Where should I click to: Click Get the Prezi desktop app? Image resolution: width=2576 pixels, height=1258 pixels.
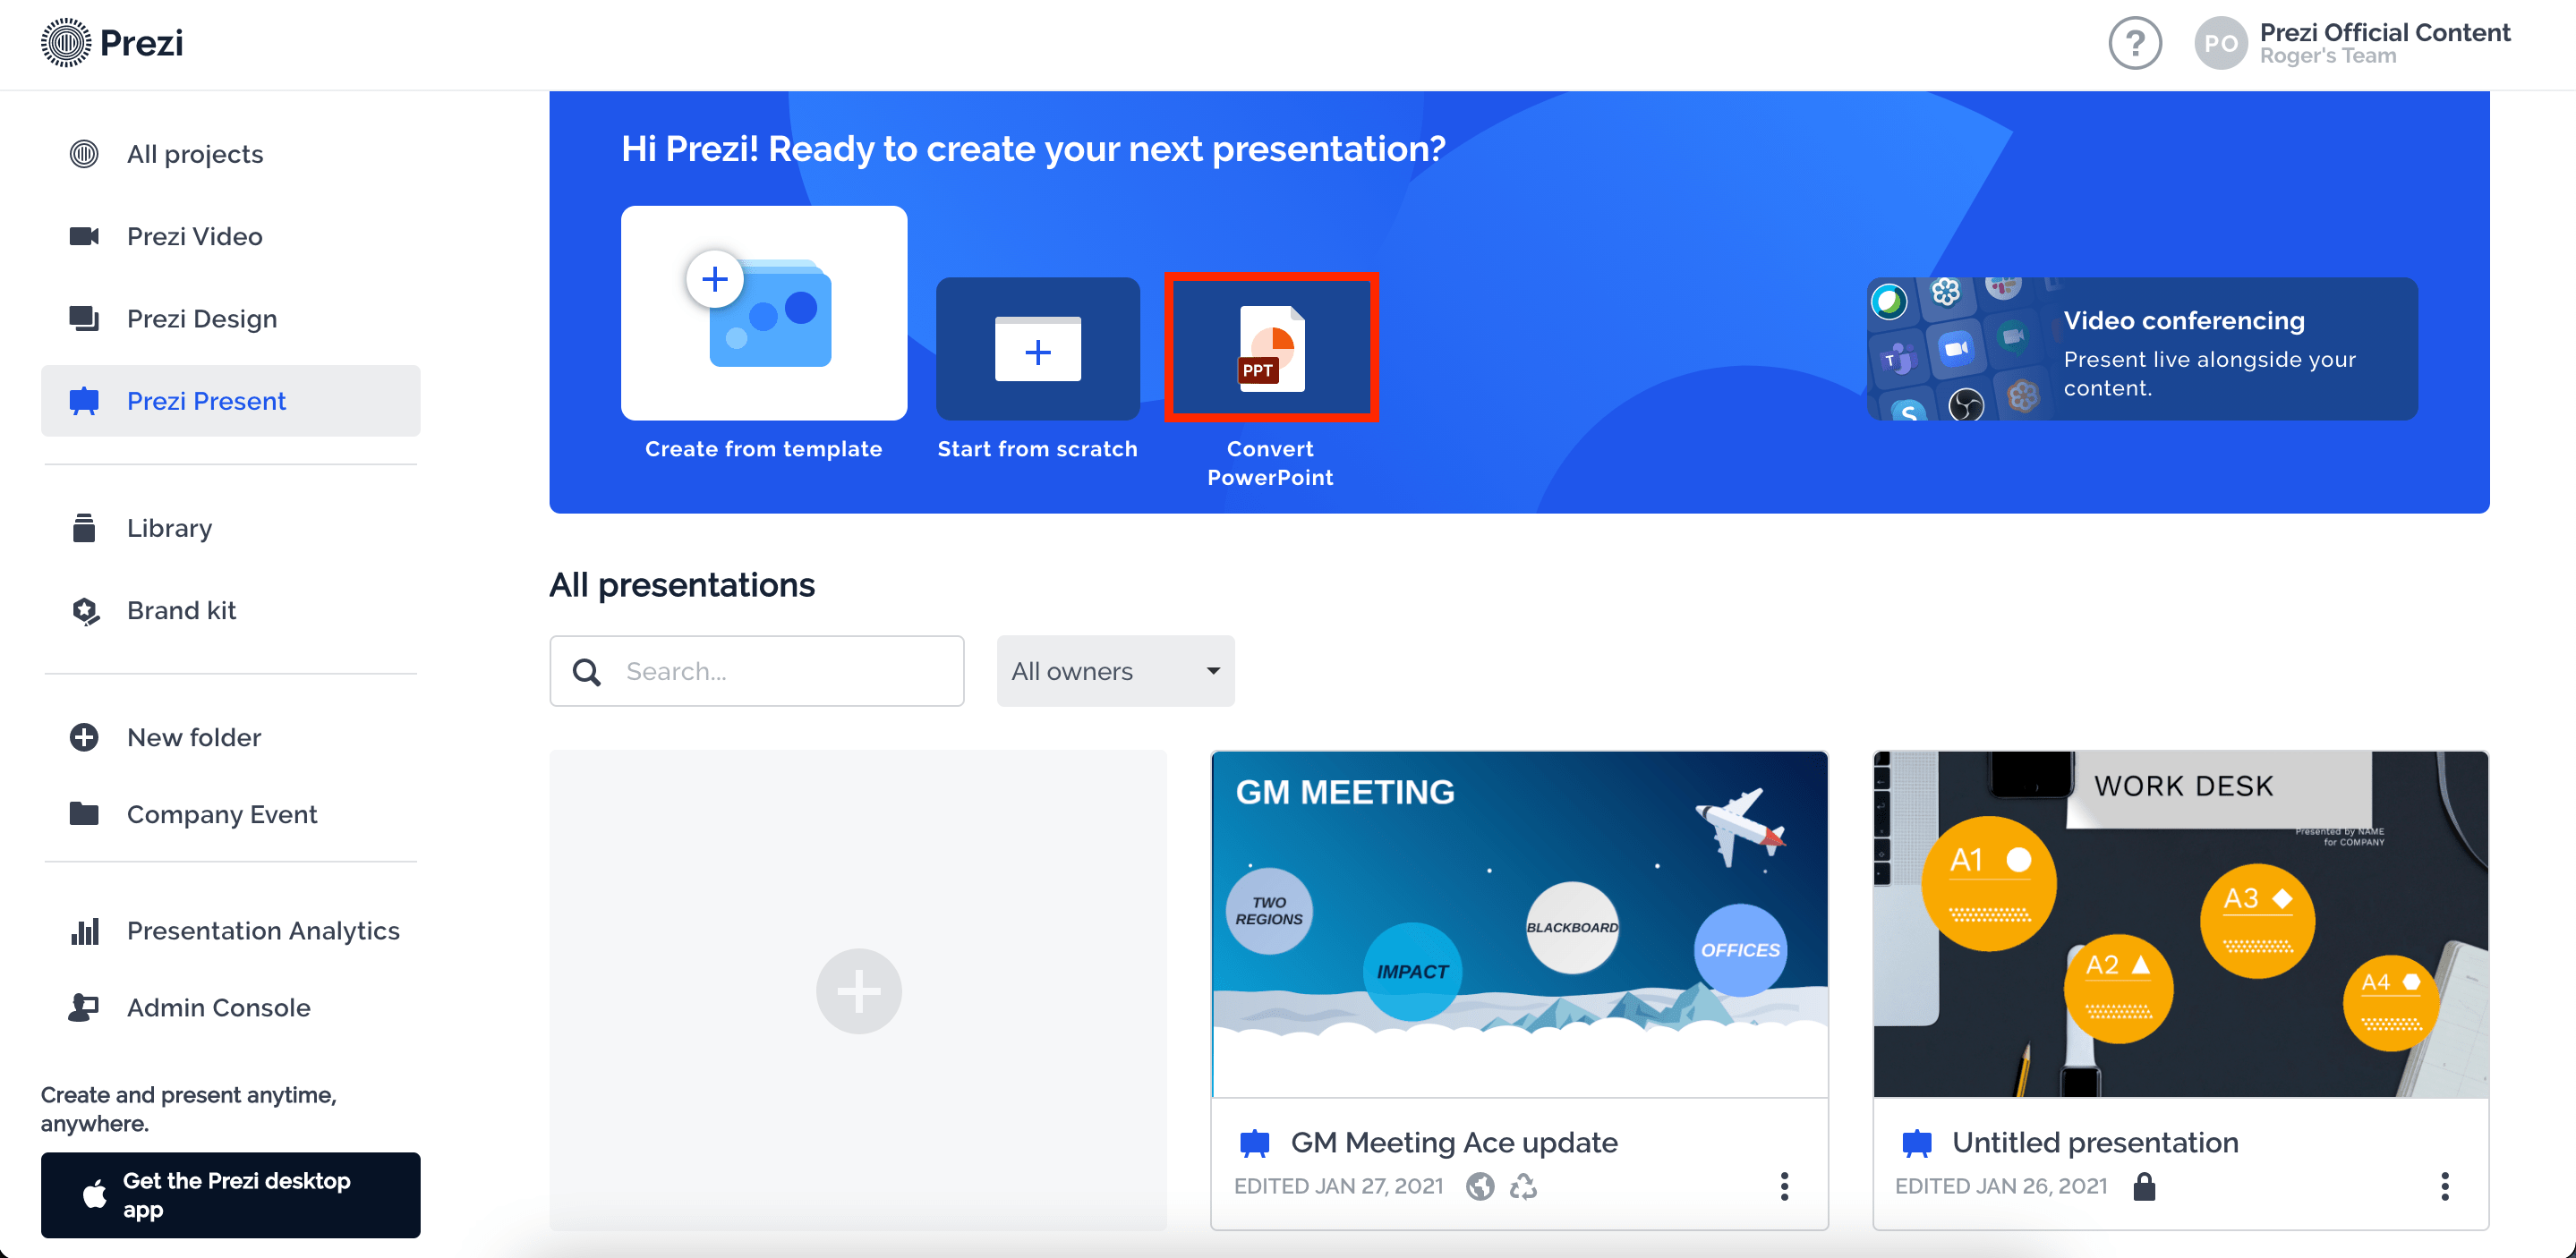pos(230,1195)
